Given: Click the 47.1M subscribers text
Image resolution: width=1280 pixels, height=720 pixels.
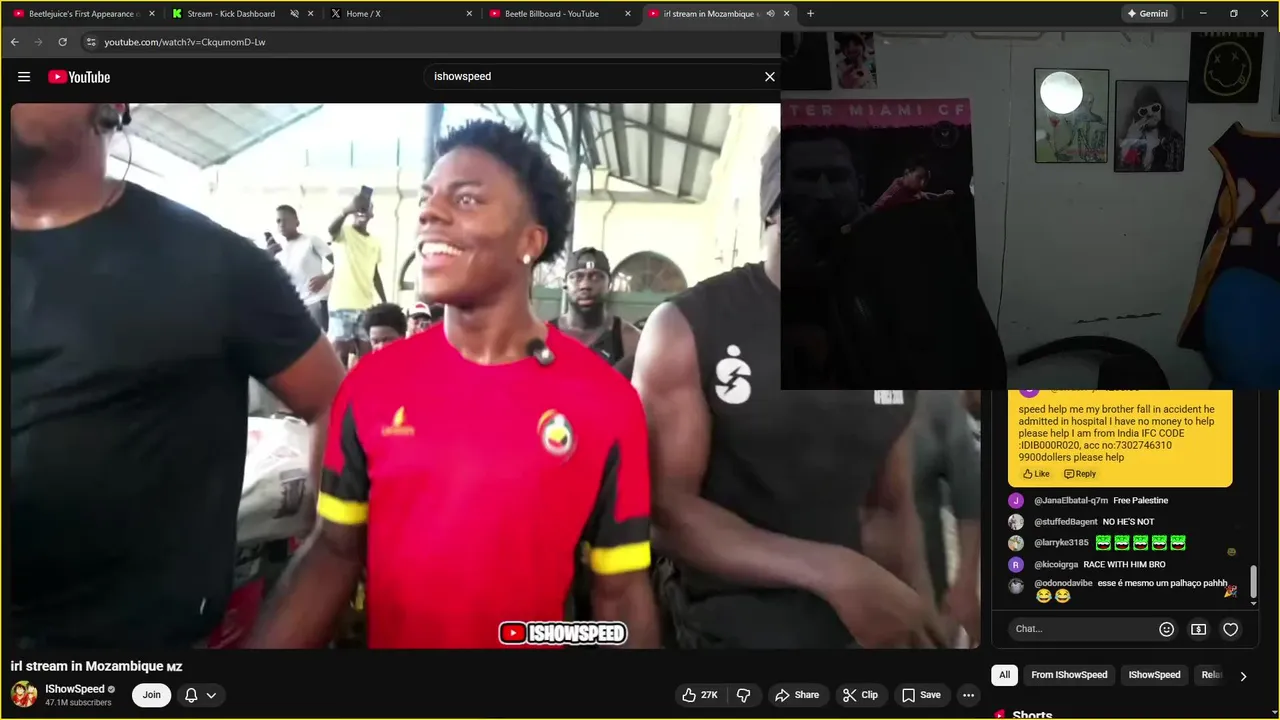Looking at the screenshot, I should click(x=78, y=703).
